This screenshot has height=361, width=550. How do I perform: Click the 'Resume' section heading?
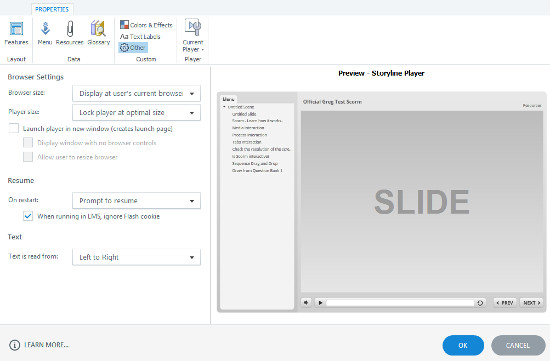point(21,181)
